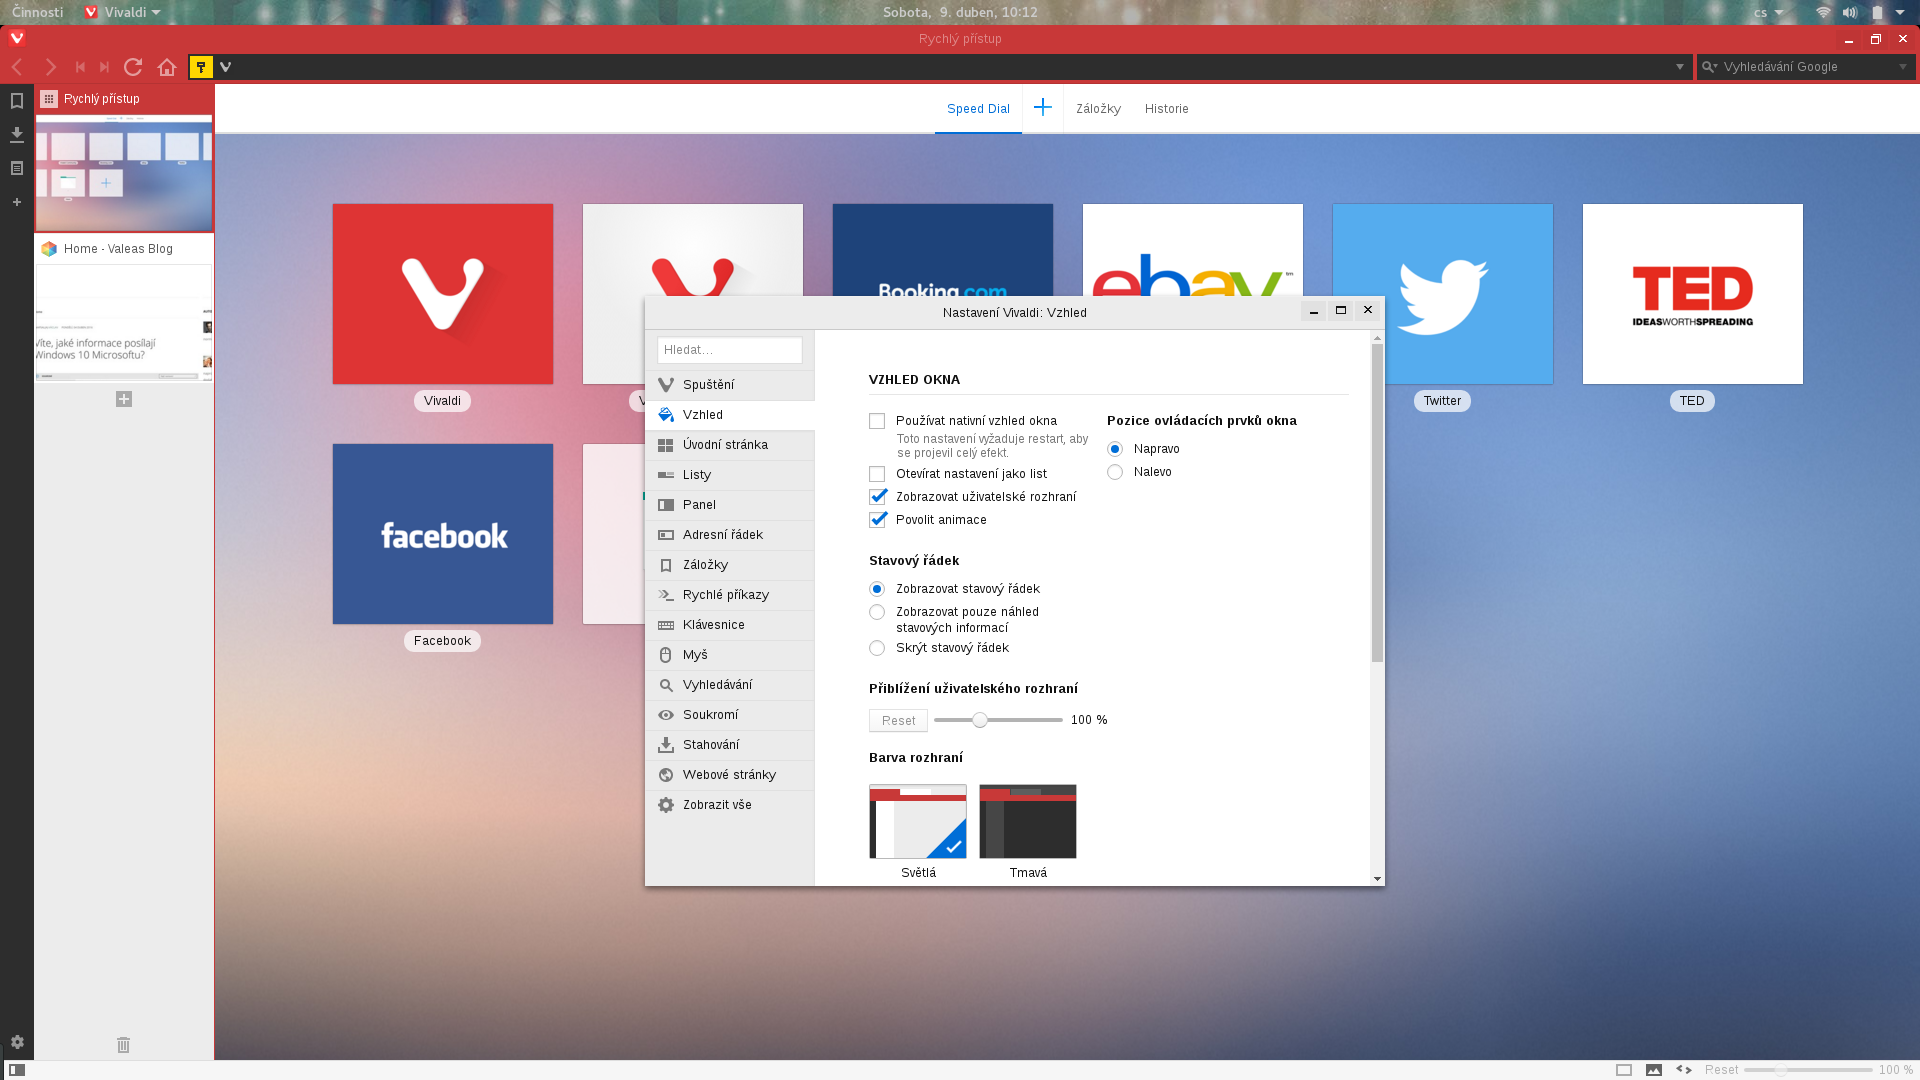Enable opening settings as a tab
The image size is (1920, 1080).
(877, 474)
